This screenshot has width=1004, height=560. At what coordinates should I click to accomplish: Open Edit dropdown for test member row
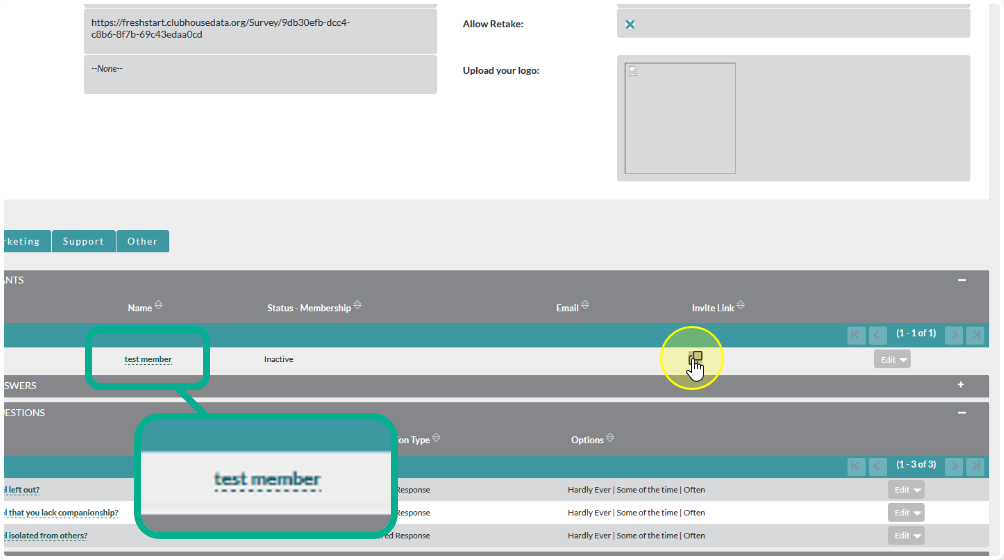click(892, 360)
